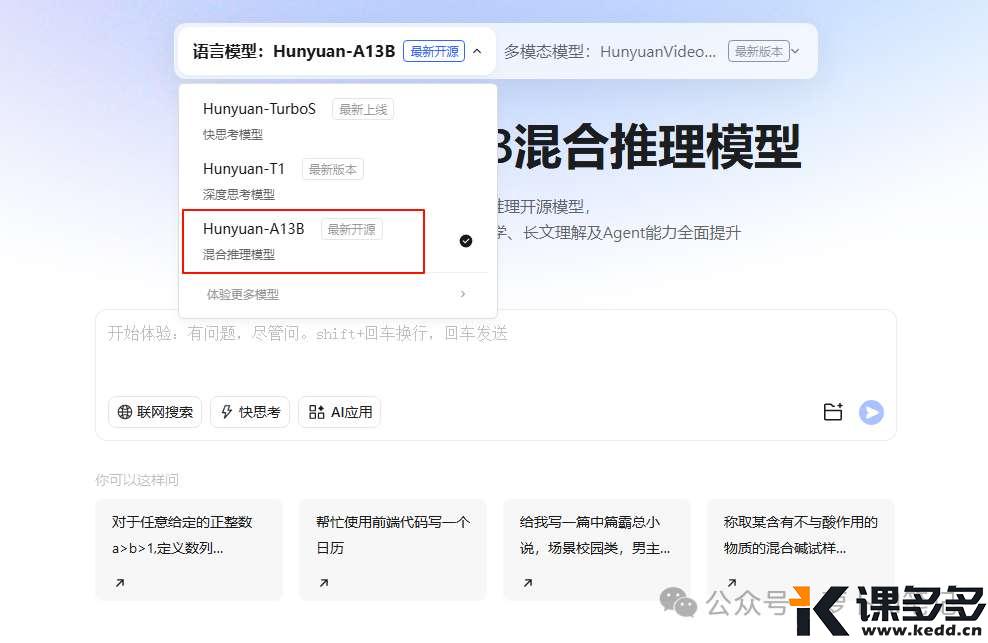Viewport: 988px width, 643px height.
Task: Click 最新开源 badge in language model header
Action: tap(434, 52)
